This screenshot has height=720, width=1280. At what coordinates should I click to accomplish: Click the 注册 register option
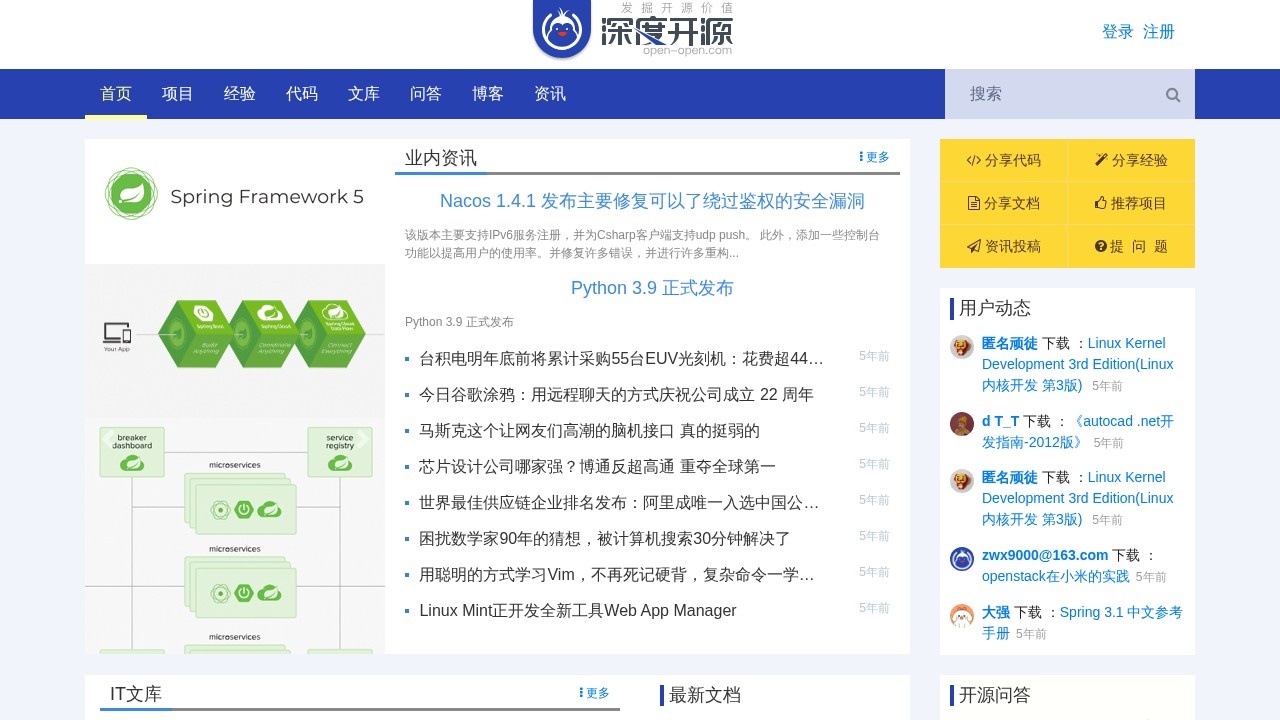[1158, 32]
